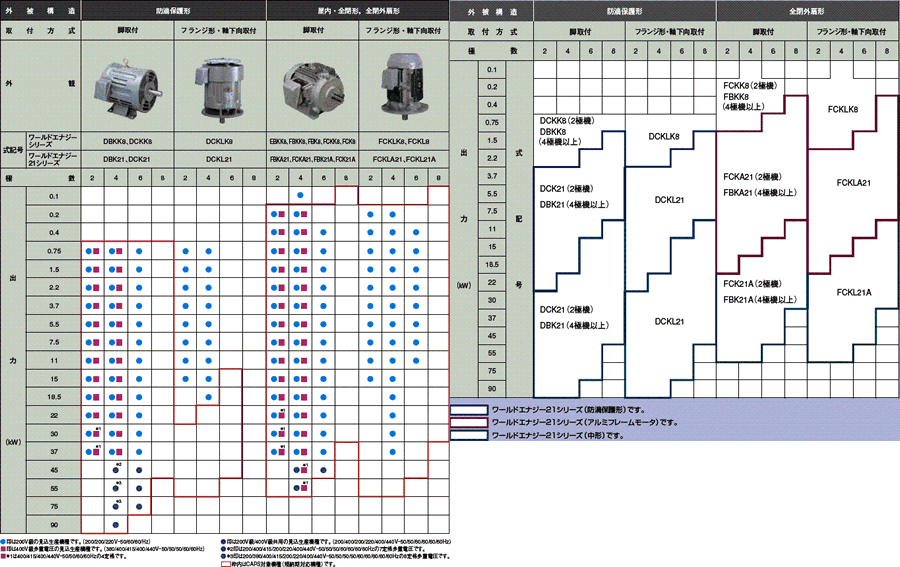This screenshot has width=900, height=567.
Task: Click the FCKLA21, FCKL21A model code cell
Action: pos(406,158)
